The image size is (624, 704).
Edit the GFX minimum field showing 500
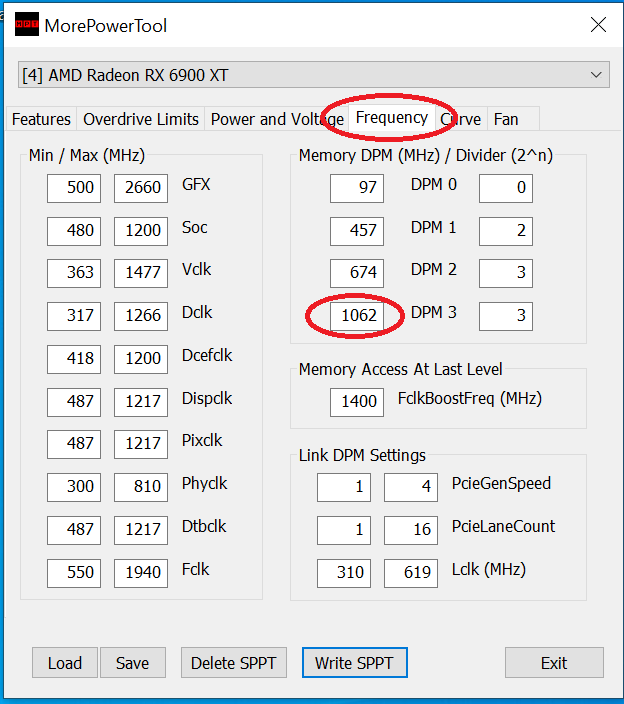point(74,188)
